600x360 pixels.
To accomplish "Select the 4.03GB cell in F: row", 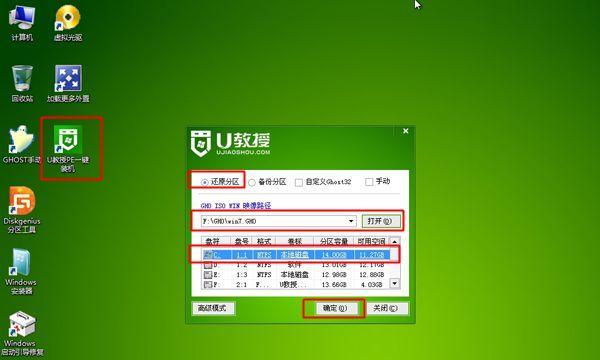I will 372,285.
